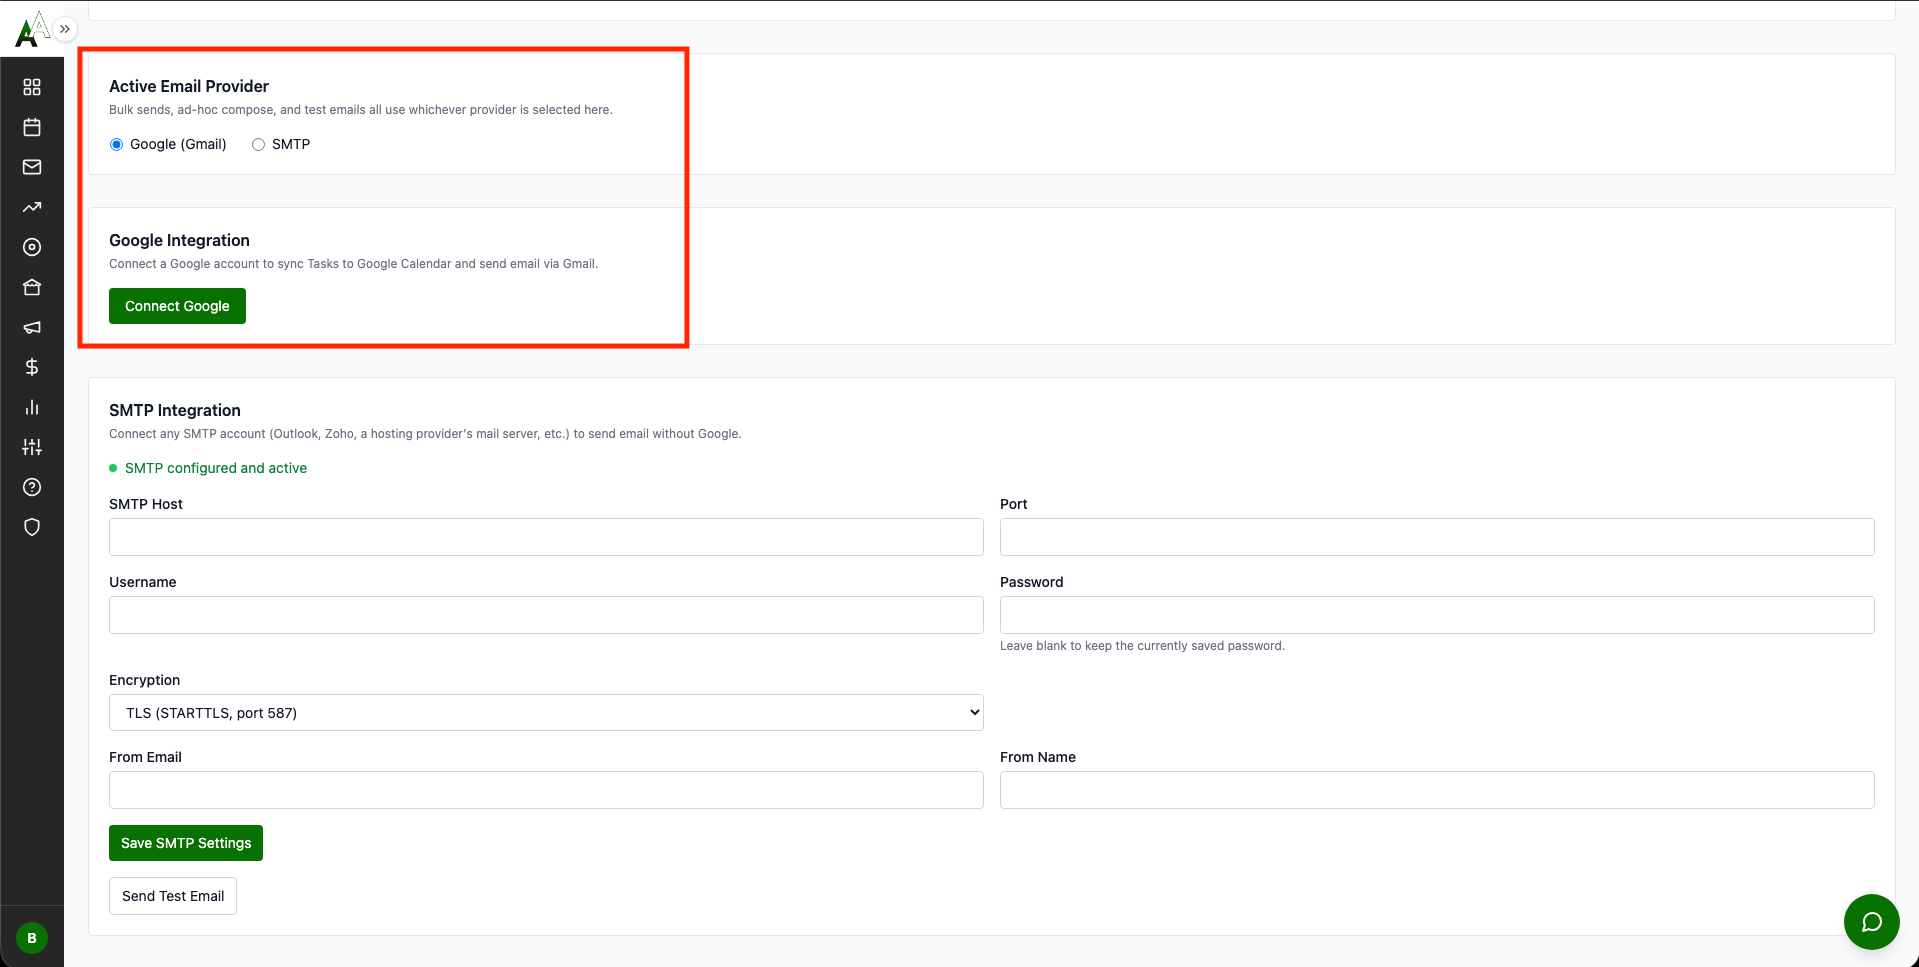Click the 'SMTP configured and active' status text
This screenshot has width=1919, height=967.
[x=216, y=468]
